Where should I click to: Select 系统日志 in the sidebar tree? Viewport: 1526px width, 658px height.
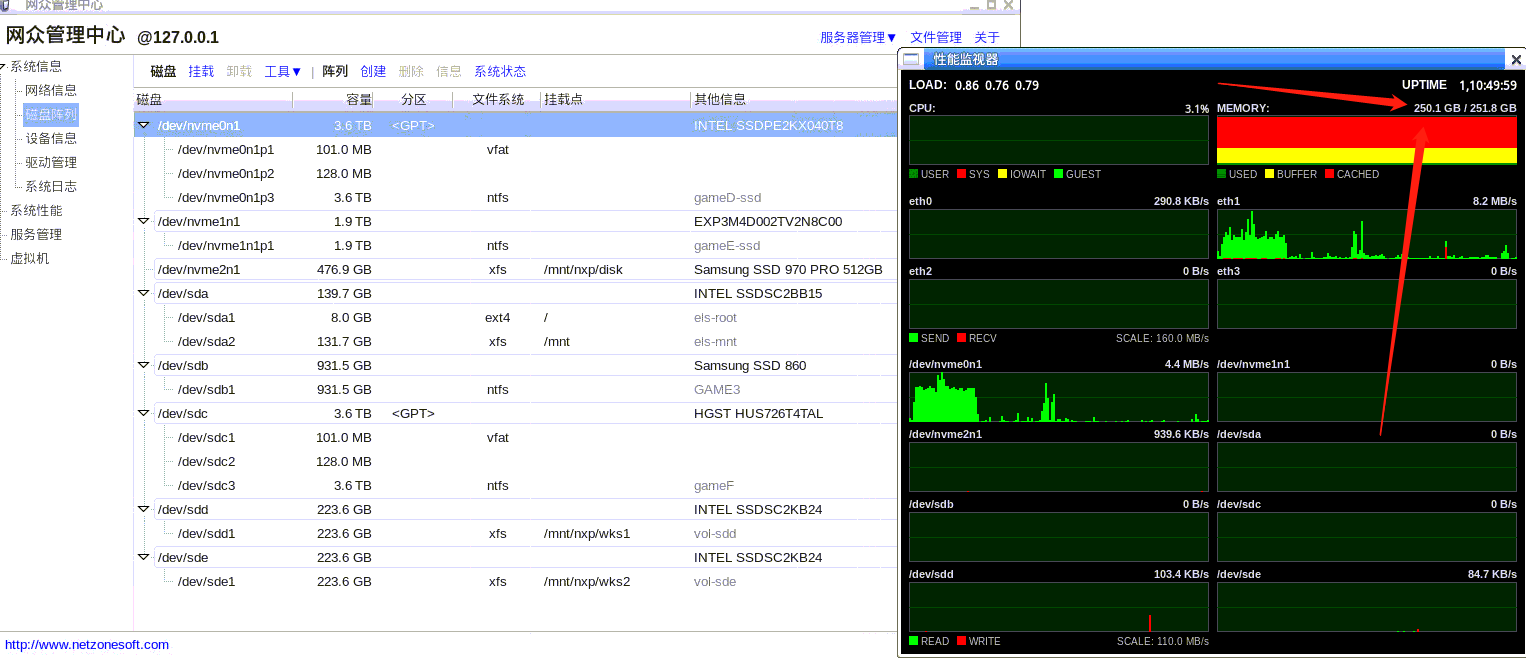tap(51, 187)
